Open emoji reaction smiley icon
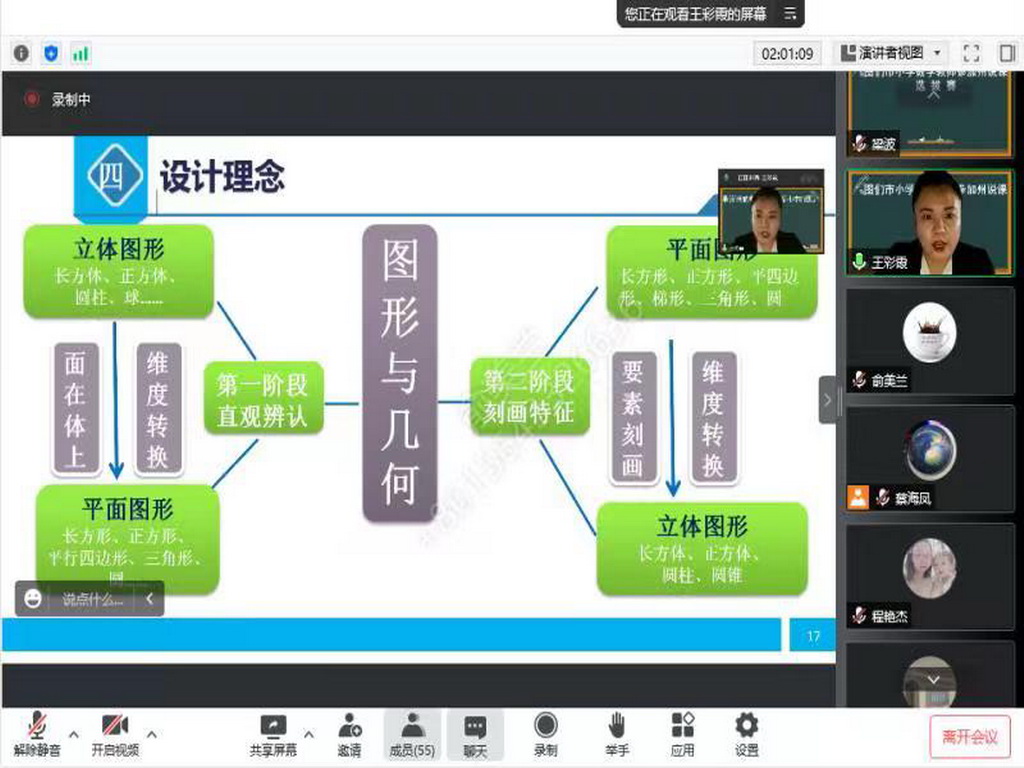The height and width of the screenshot is (768, 1024). click(33, 598)
